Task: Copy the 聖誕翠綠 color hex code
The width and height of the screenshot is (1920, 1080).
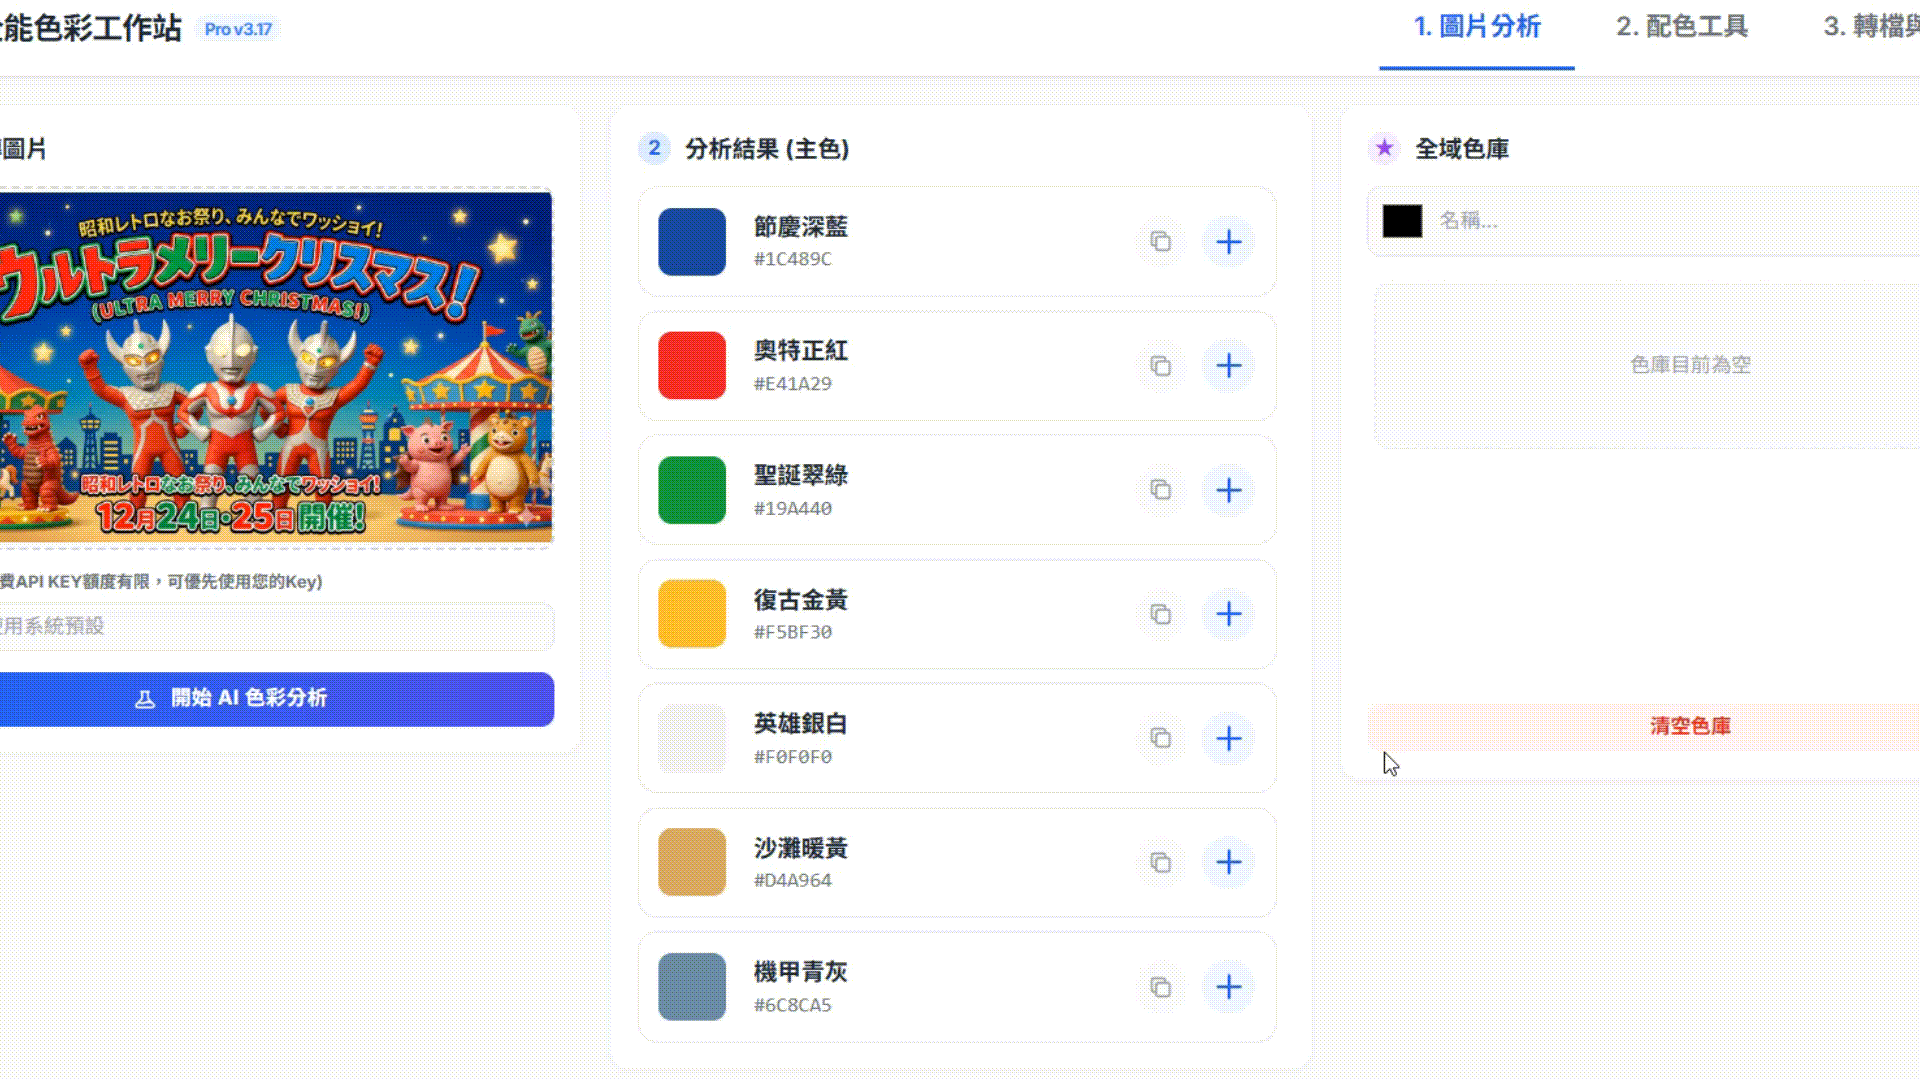Action: coord(1159,490)
